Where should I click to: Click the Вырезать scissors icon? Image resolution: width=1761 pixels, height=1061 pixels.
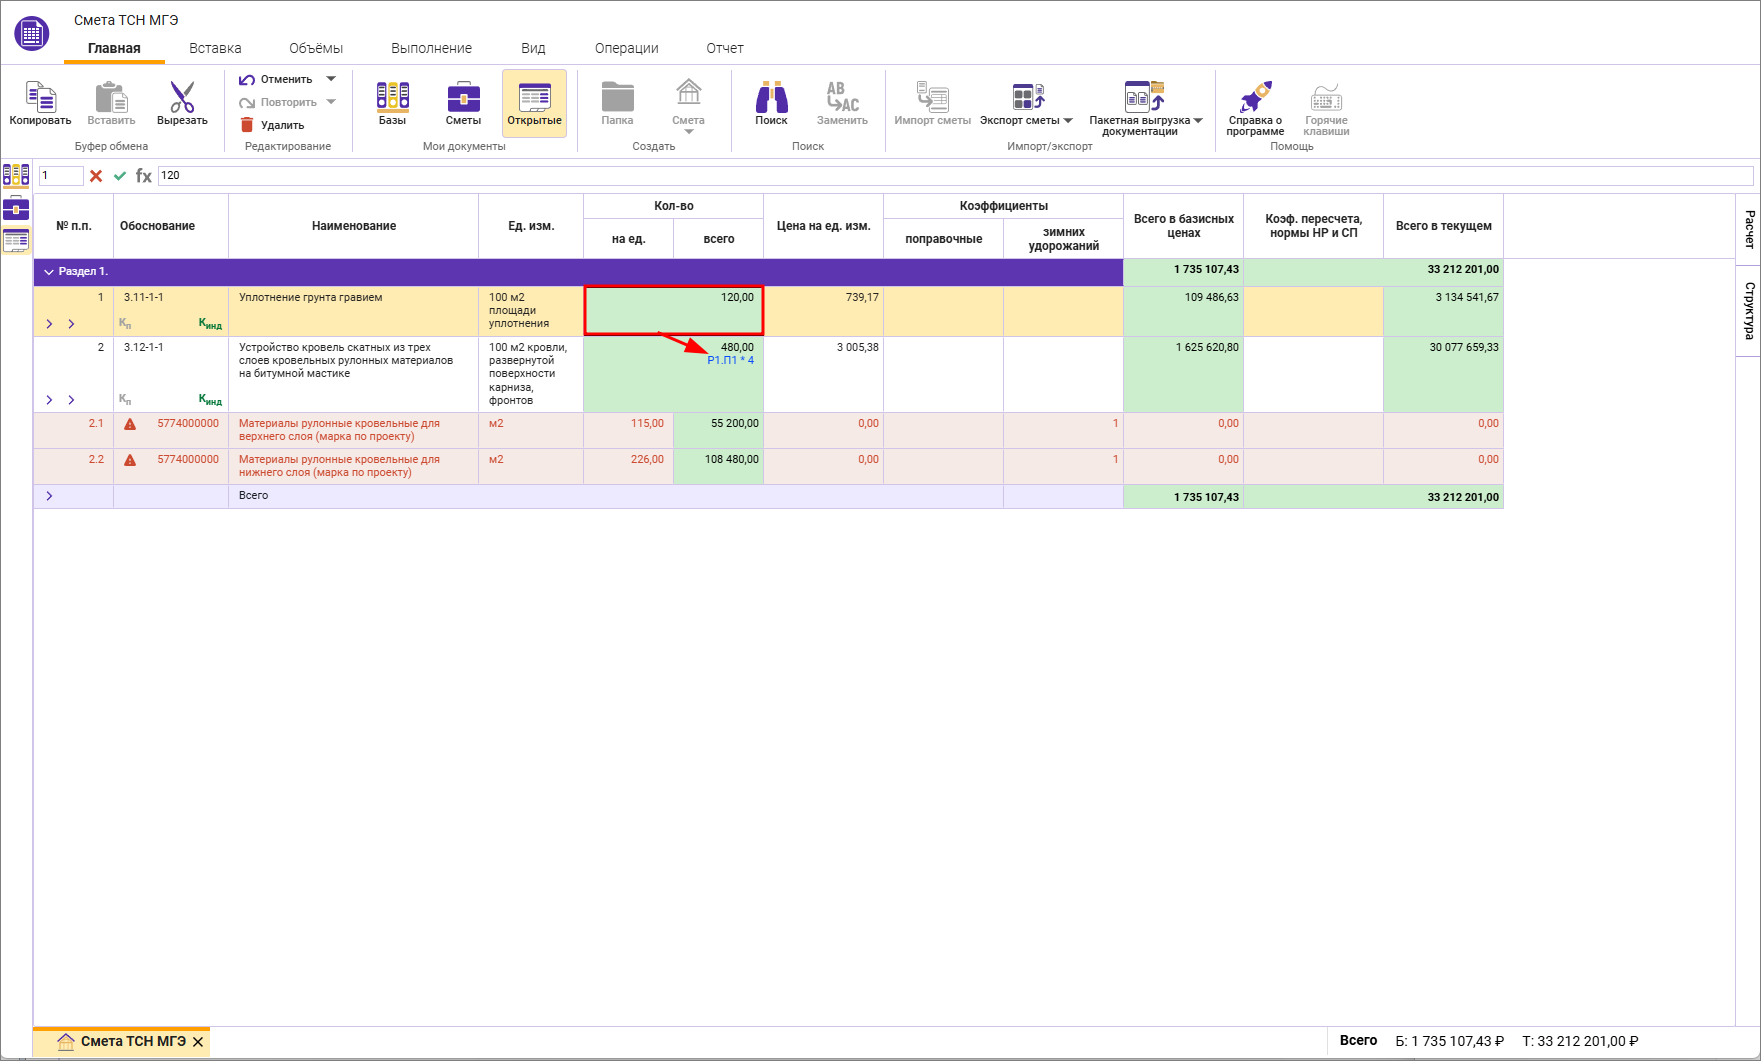point(182,99)
